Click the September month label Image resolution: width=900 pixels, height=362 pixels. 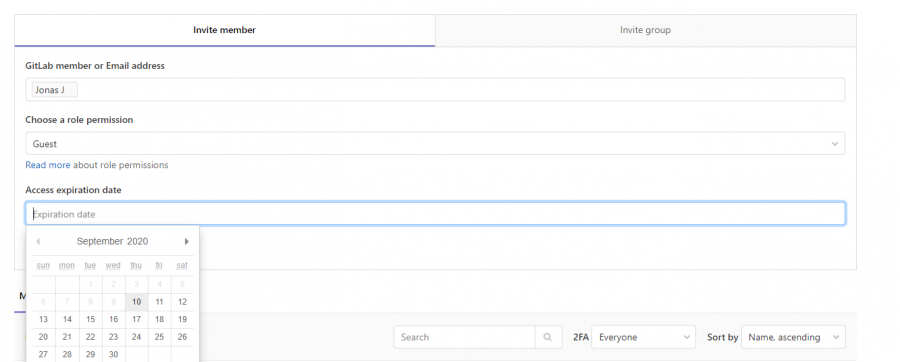coord(100,242)
